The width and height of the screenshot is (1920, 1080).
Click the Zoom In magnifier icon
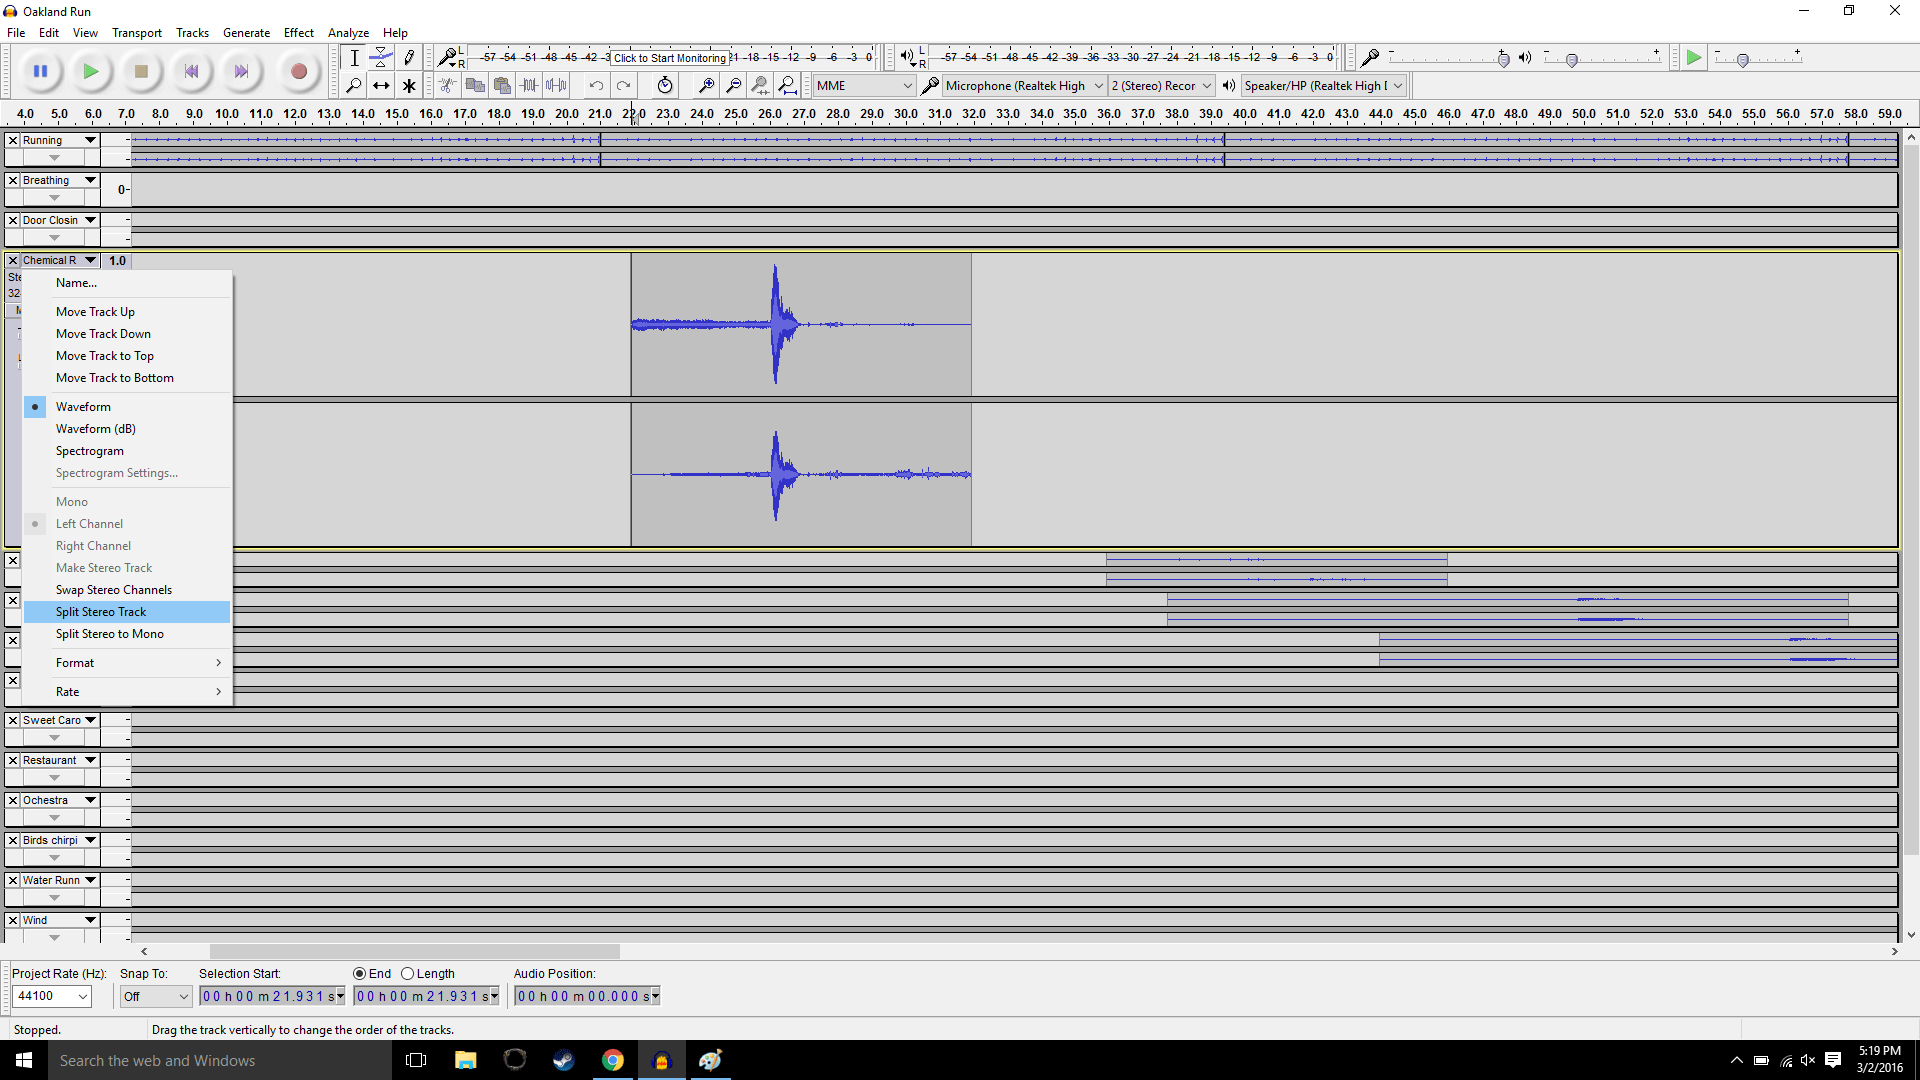pos(706,85)
